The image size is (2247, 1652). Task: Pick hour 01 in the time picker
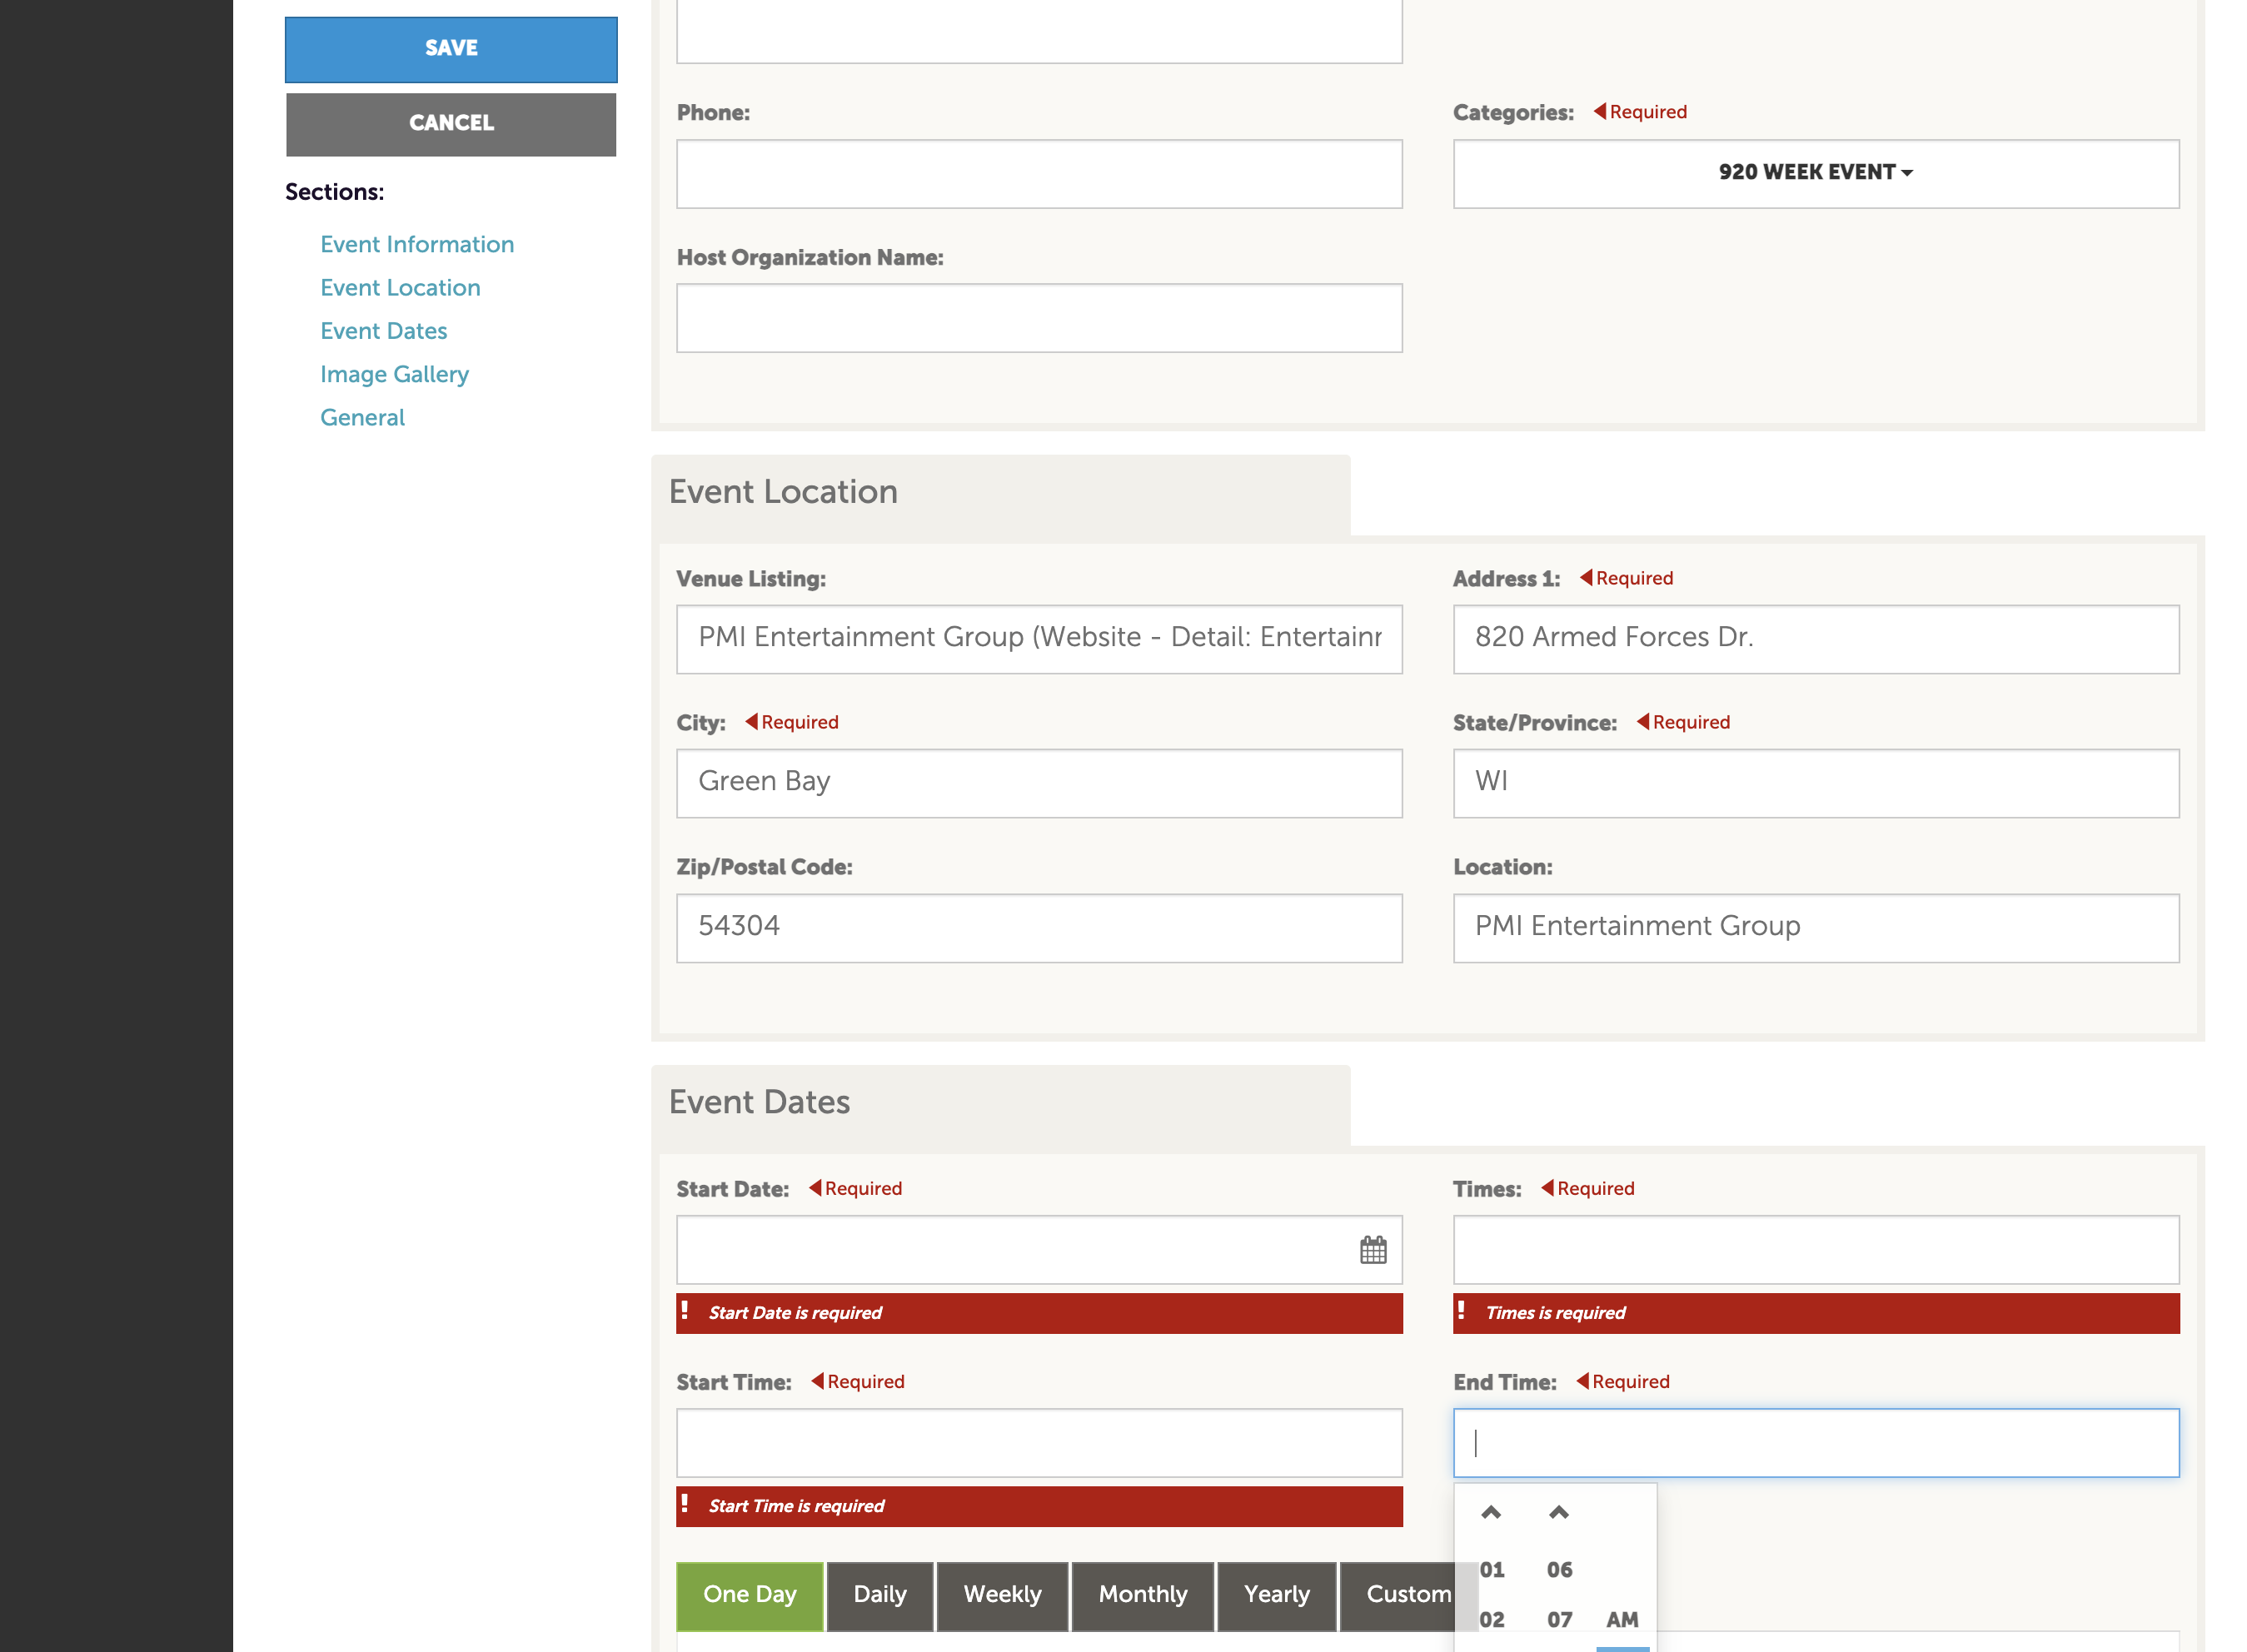pos(1492,1570)
